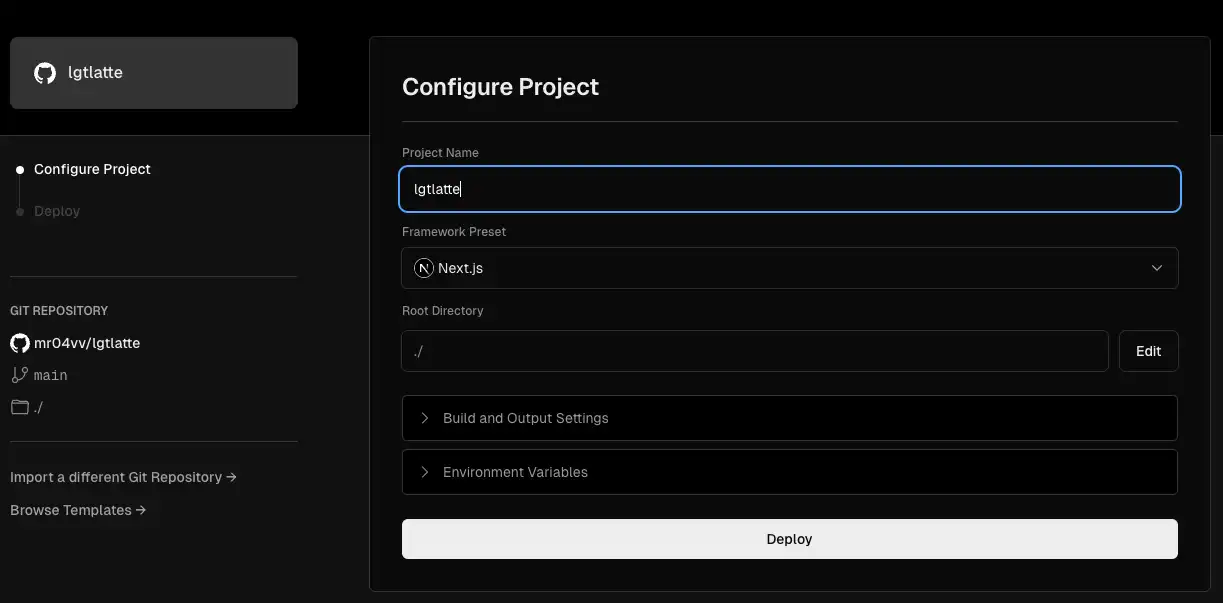
Task: Click the Deploy step bullet in sidebar
Action: [x=20, y=212]
